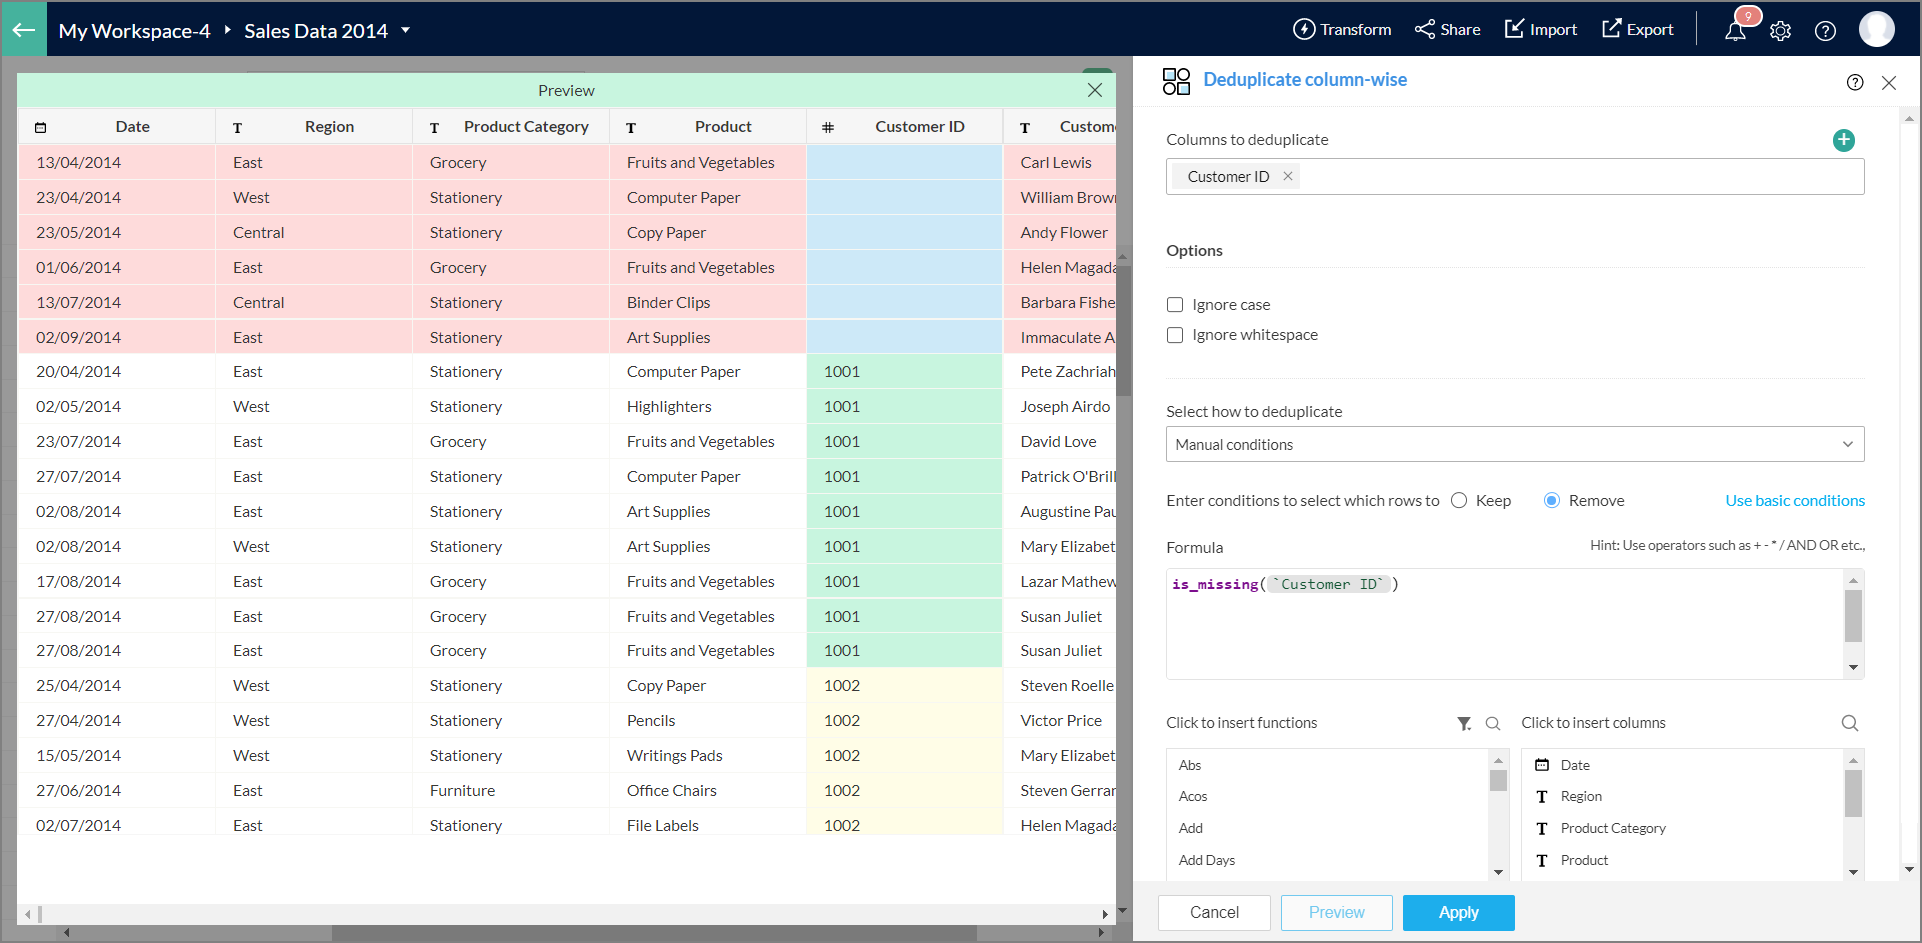1922x943 pixels.
Task: Click Use basic conditions link
Action: [1794, 501]
